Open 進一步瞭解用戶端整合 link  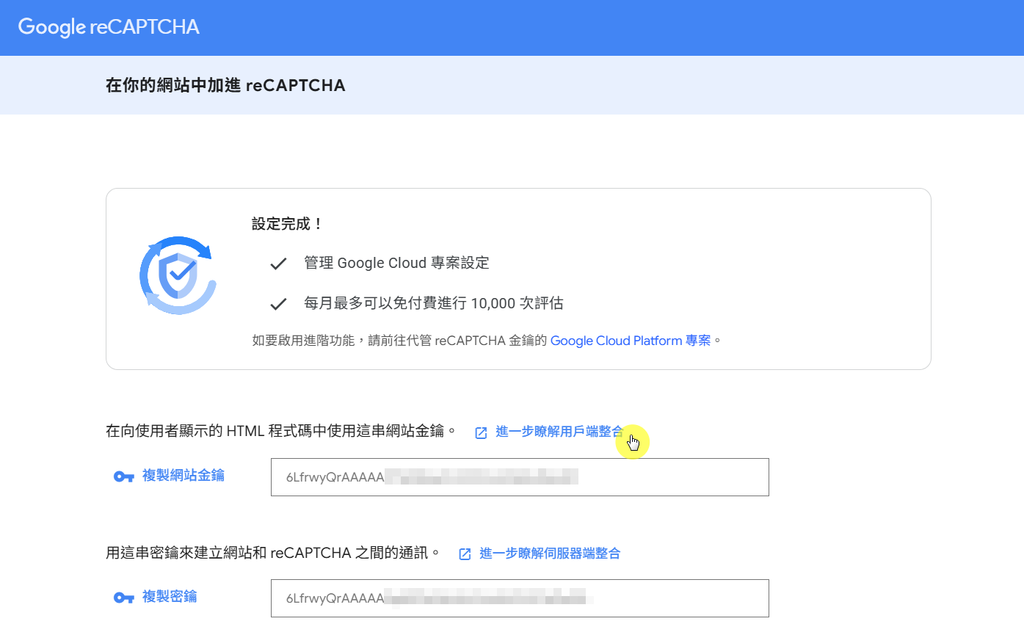click(x=560, y=431)
